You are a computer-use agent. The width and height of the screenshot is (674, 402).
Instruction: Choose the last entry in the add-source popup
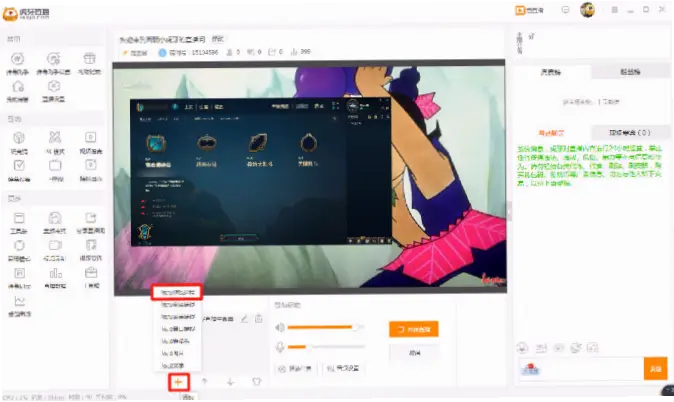[x=173, y=366]
